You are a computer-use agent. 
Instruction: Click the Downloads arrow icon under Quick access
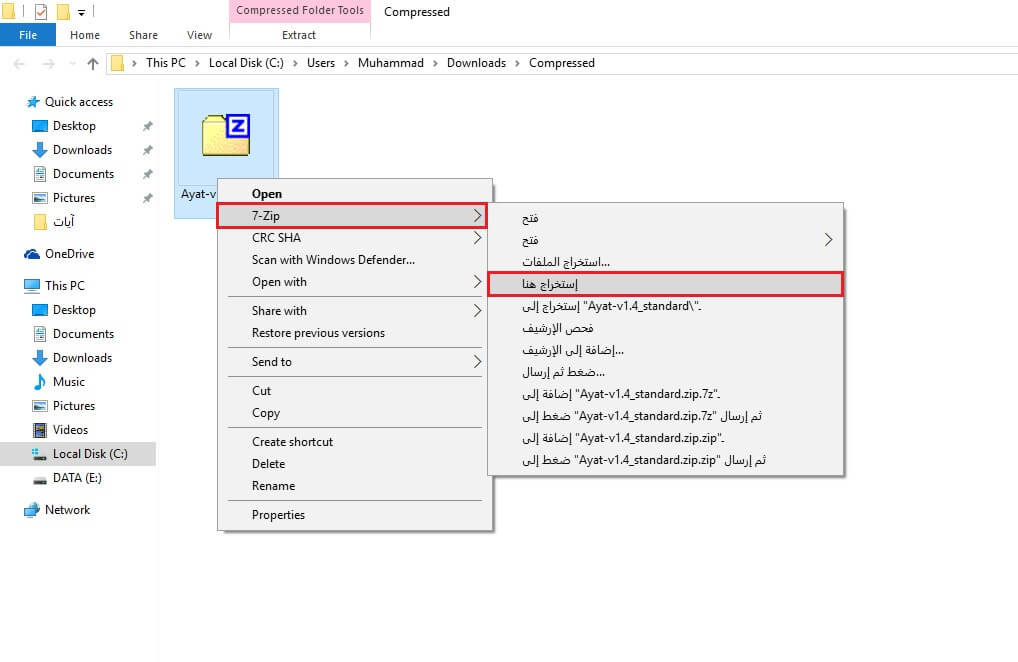[x=40, y=150]
